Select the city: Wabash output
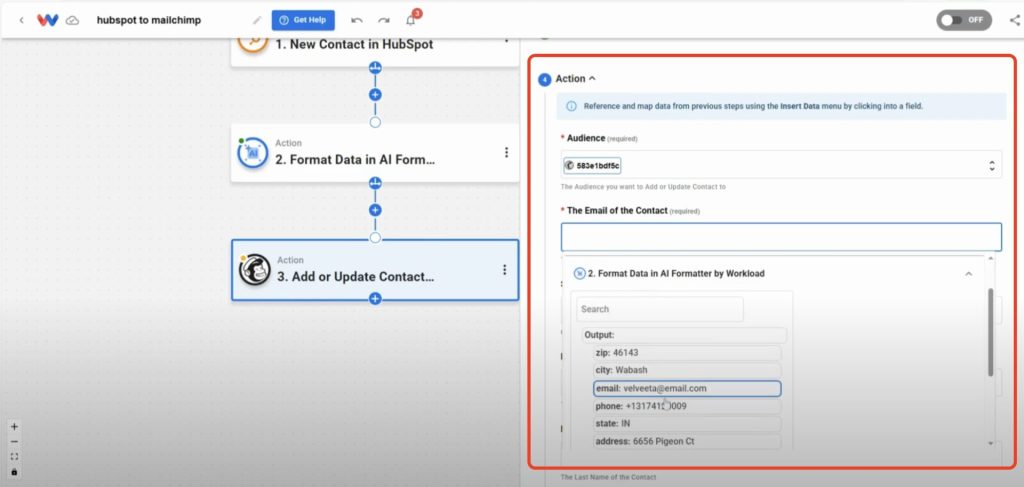Image resolution: width=1024 pixels, height=487 pixels. 687,370
